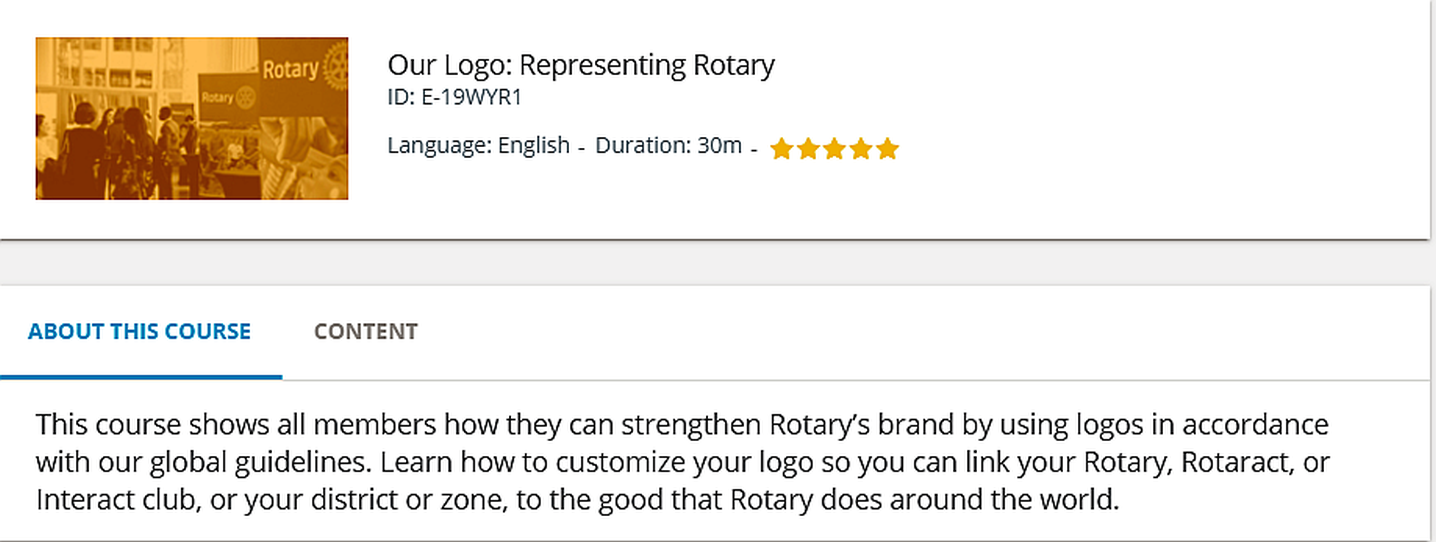The image size is (1436, 542).
Task: Switch to the Content tab
Action: (365, 331)
